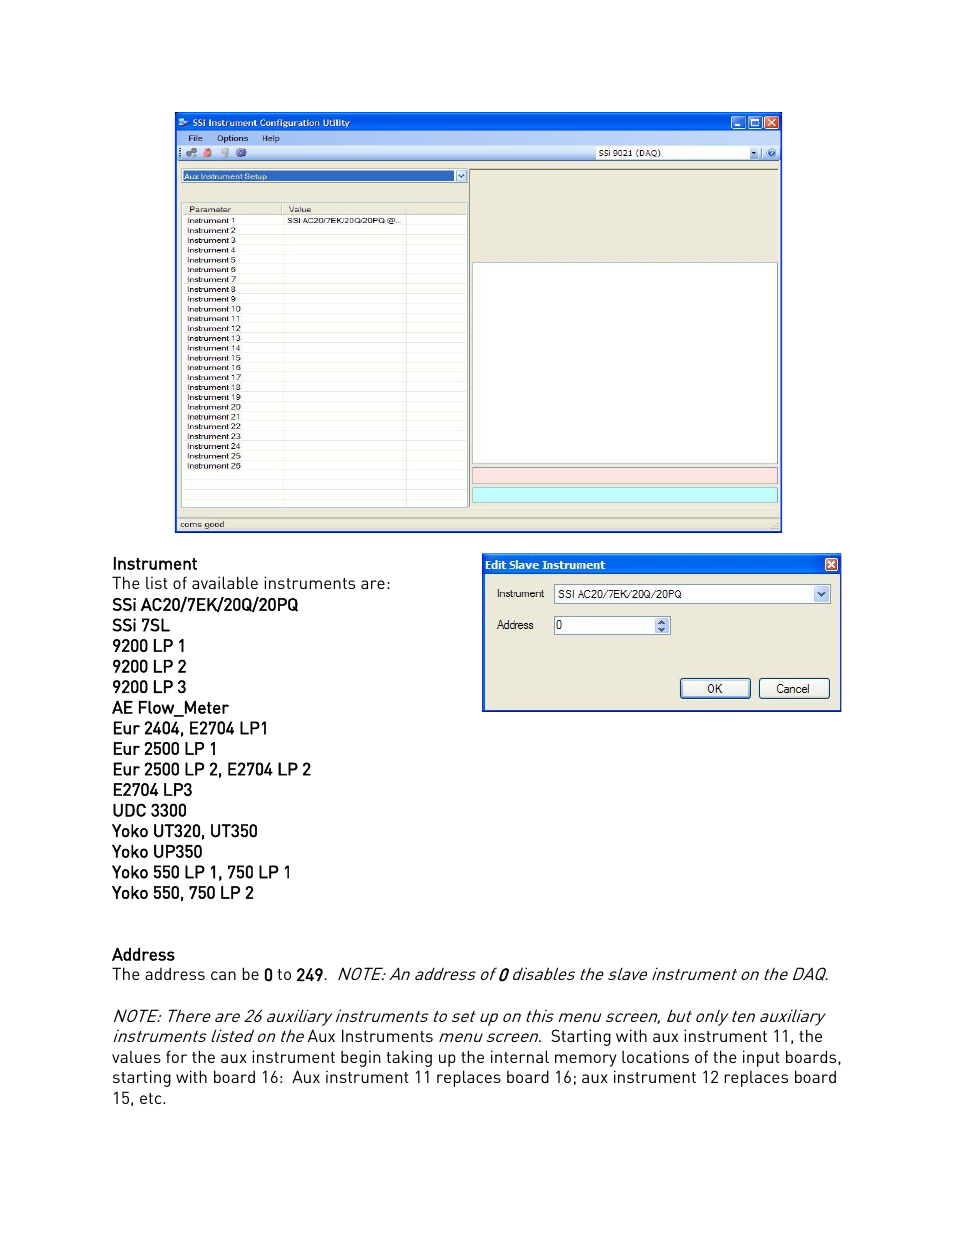Select the Instrument 14 row
Image resolution: width=954 pixels, height=1235 pixels.
click(x=324, y=348)
